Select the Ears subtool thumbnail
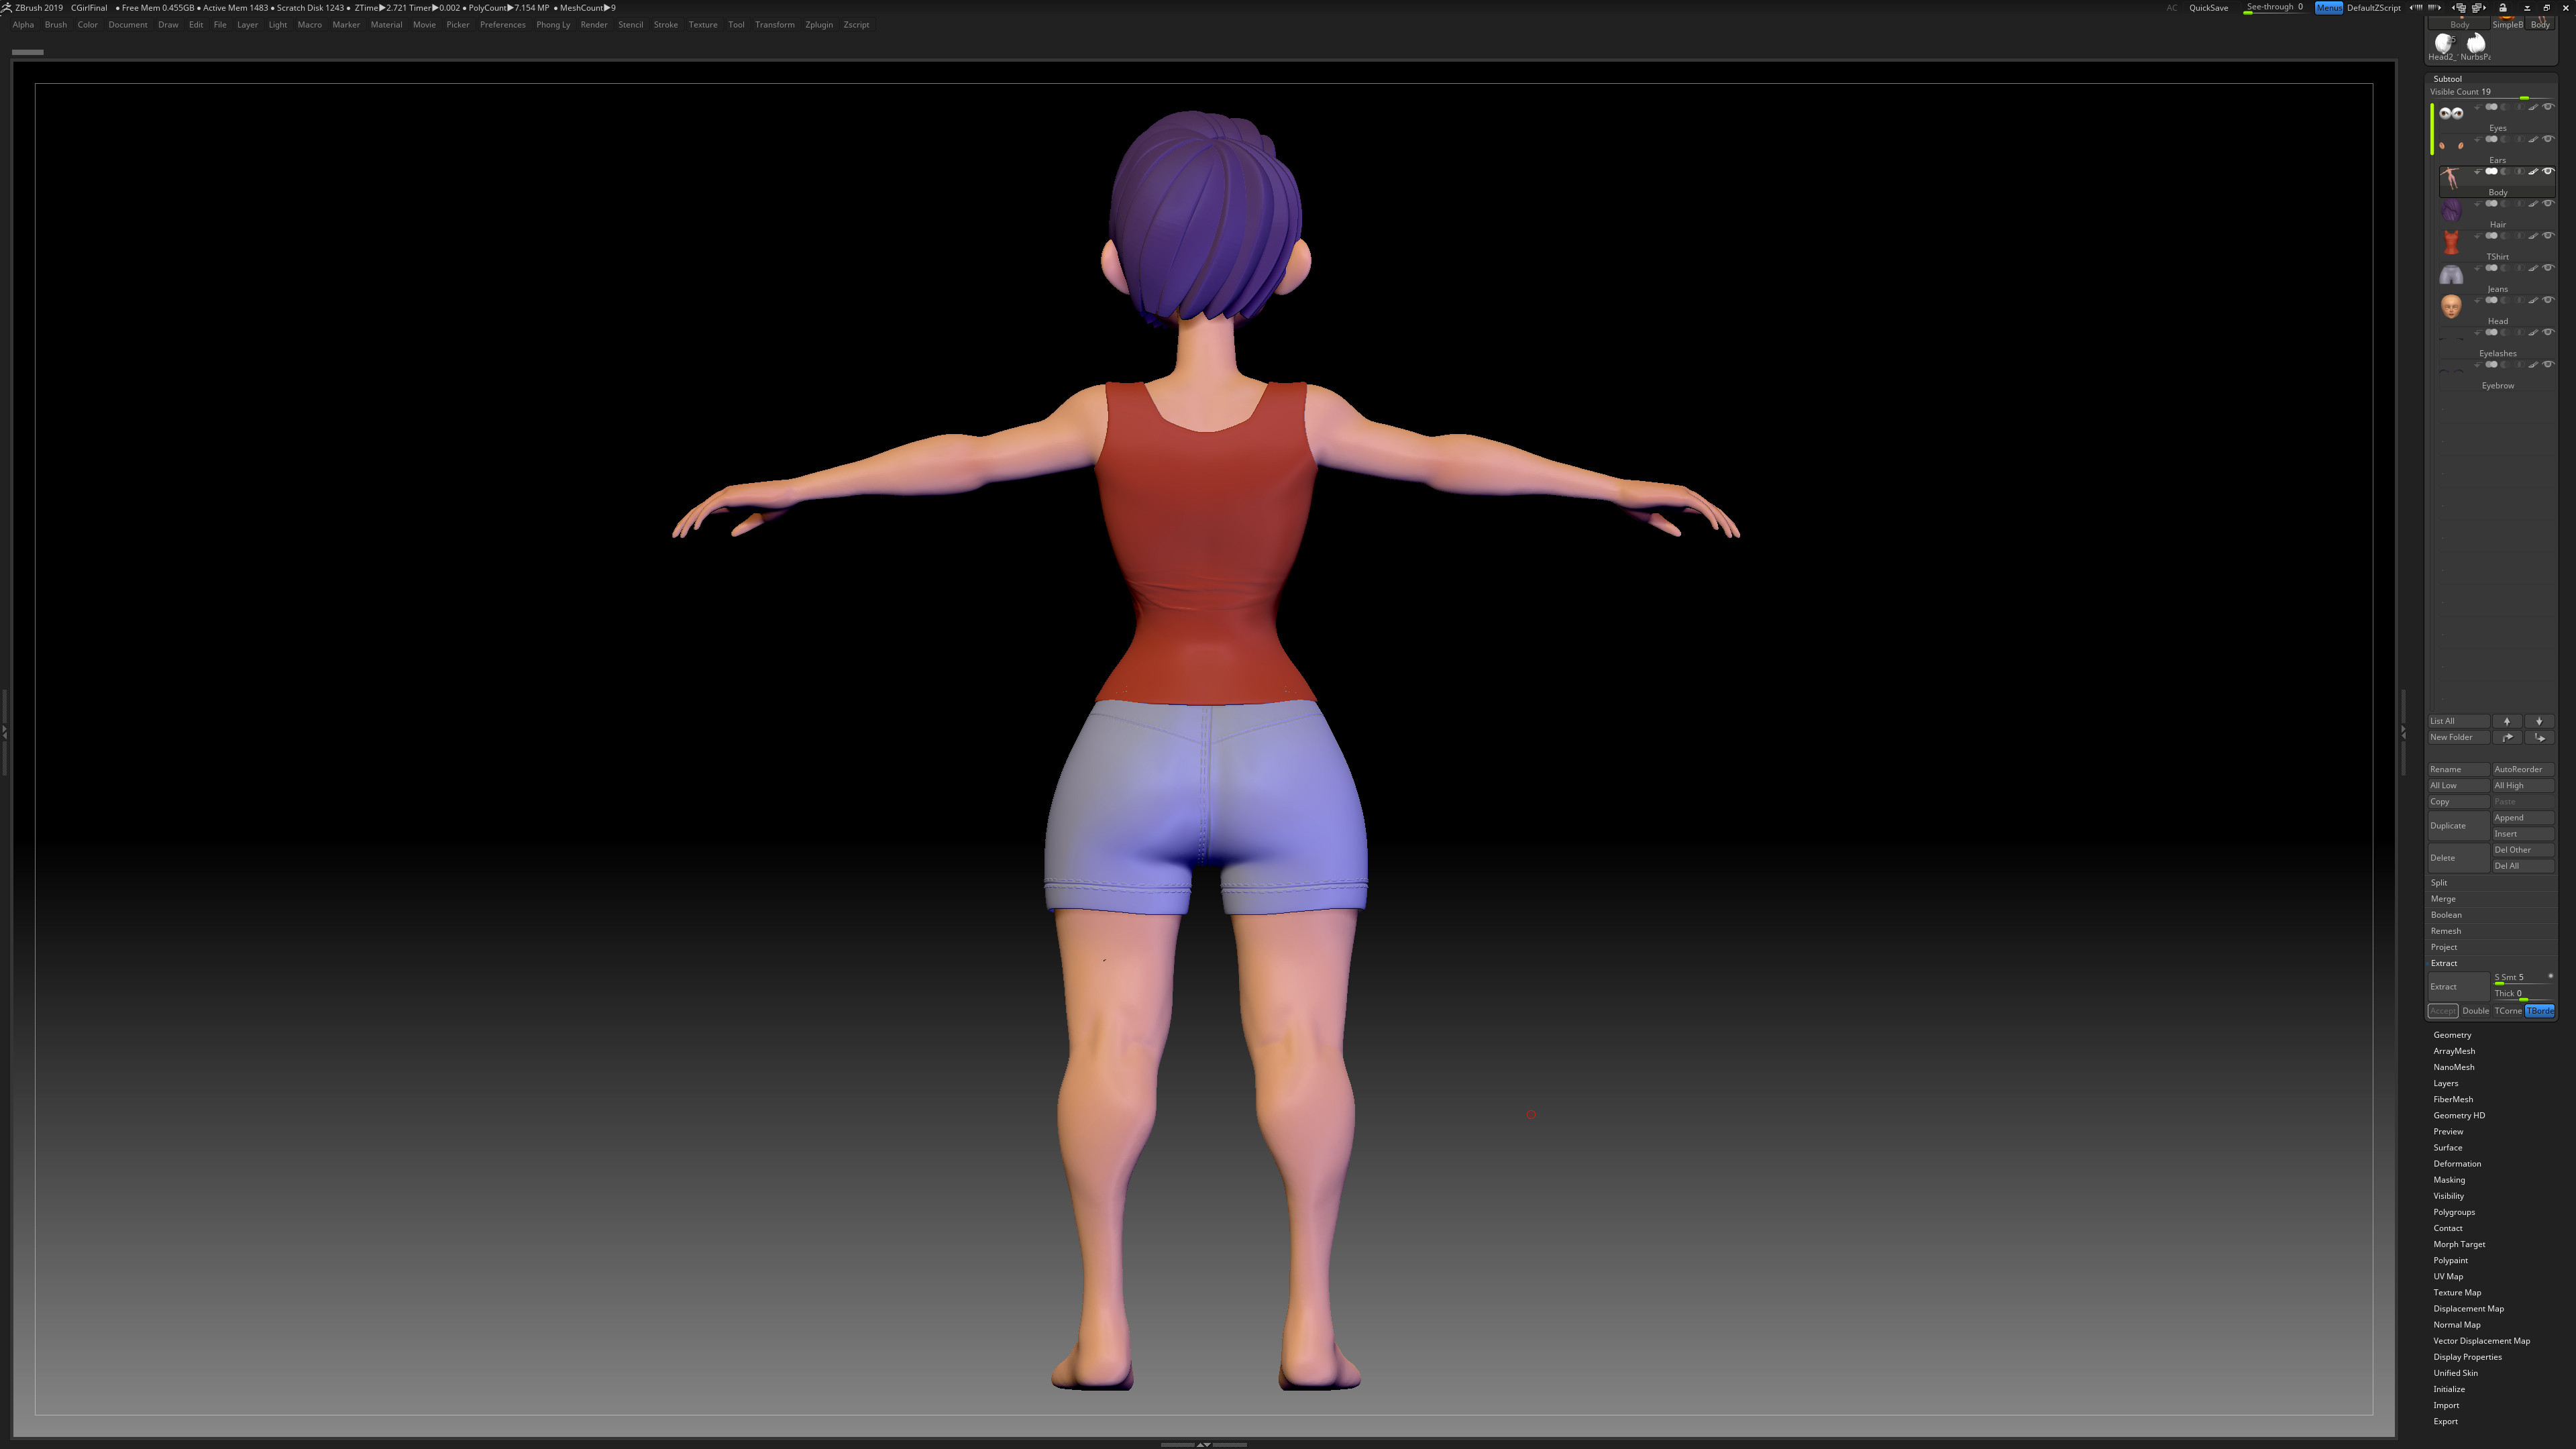Image resolution: width=2576 pixels, height=1449 pixels. coord(2451,145)
